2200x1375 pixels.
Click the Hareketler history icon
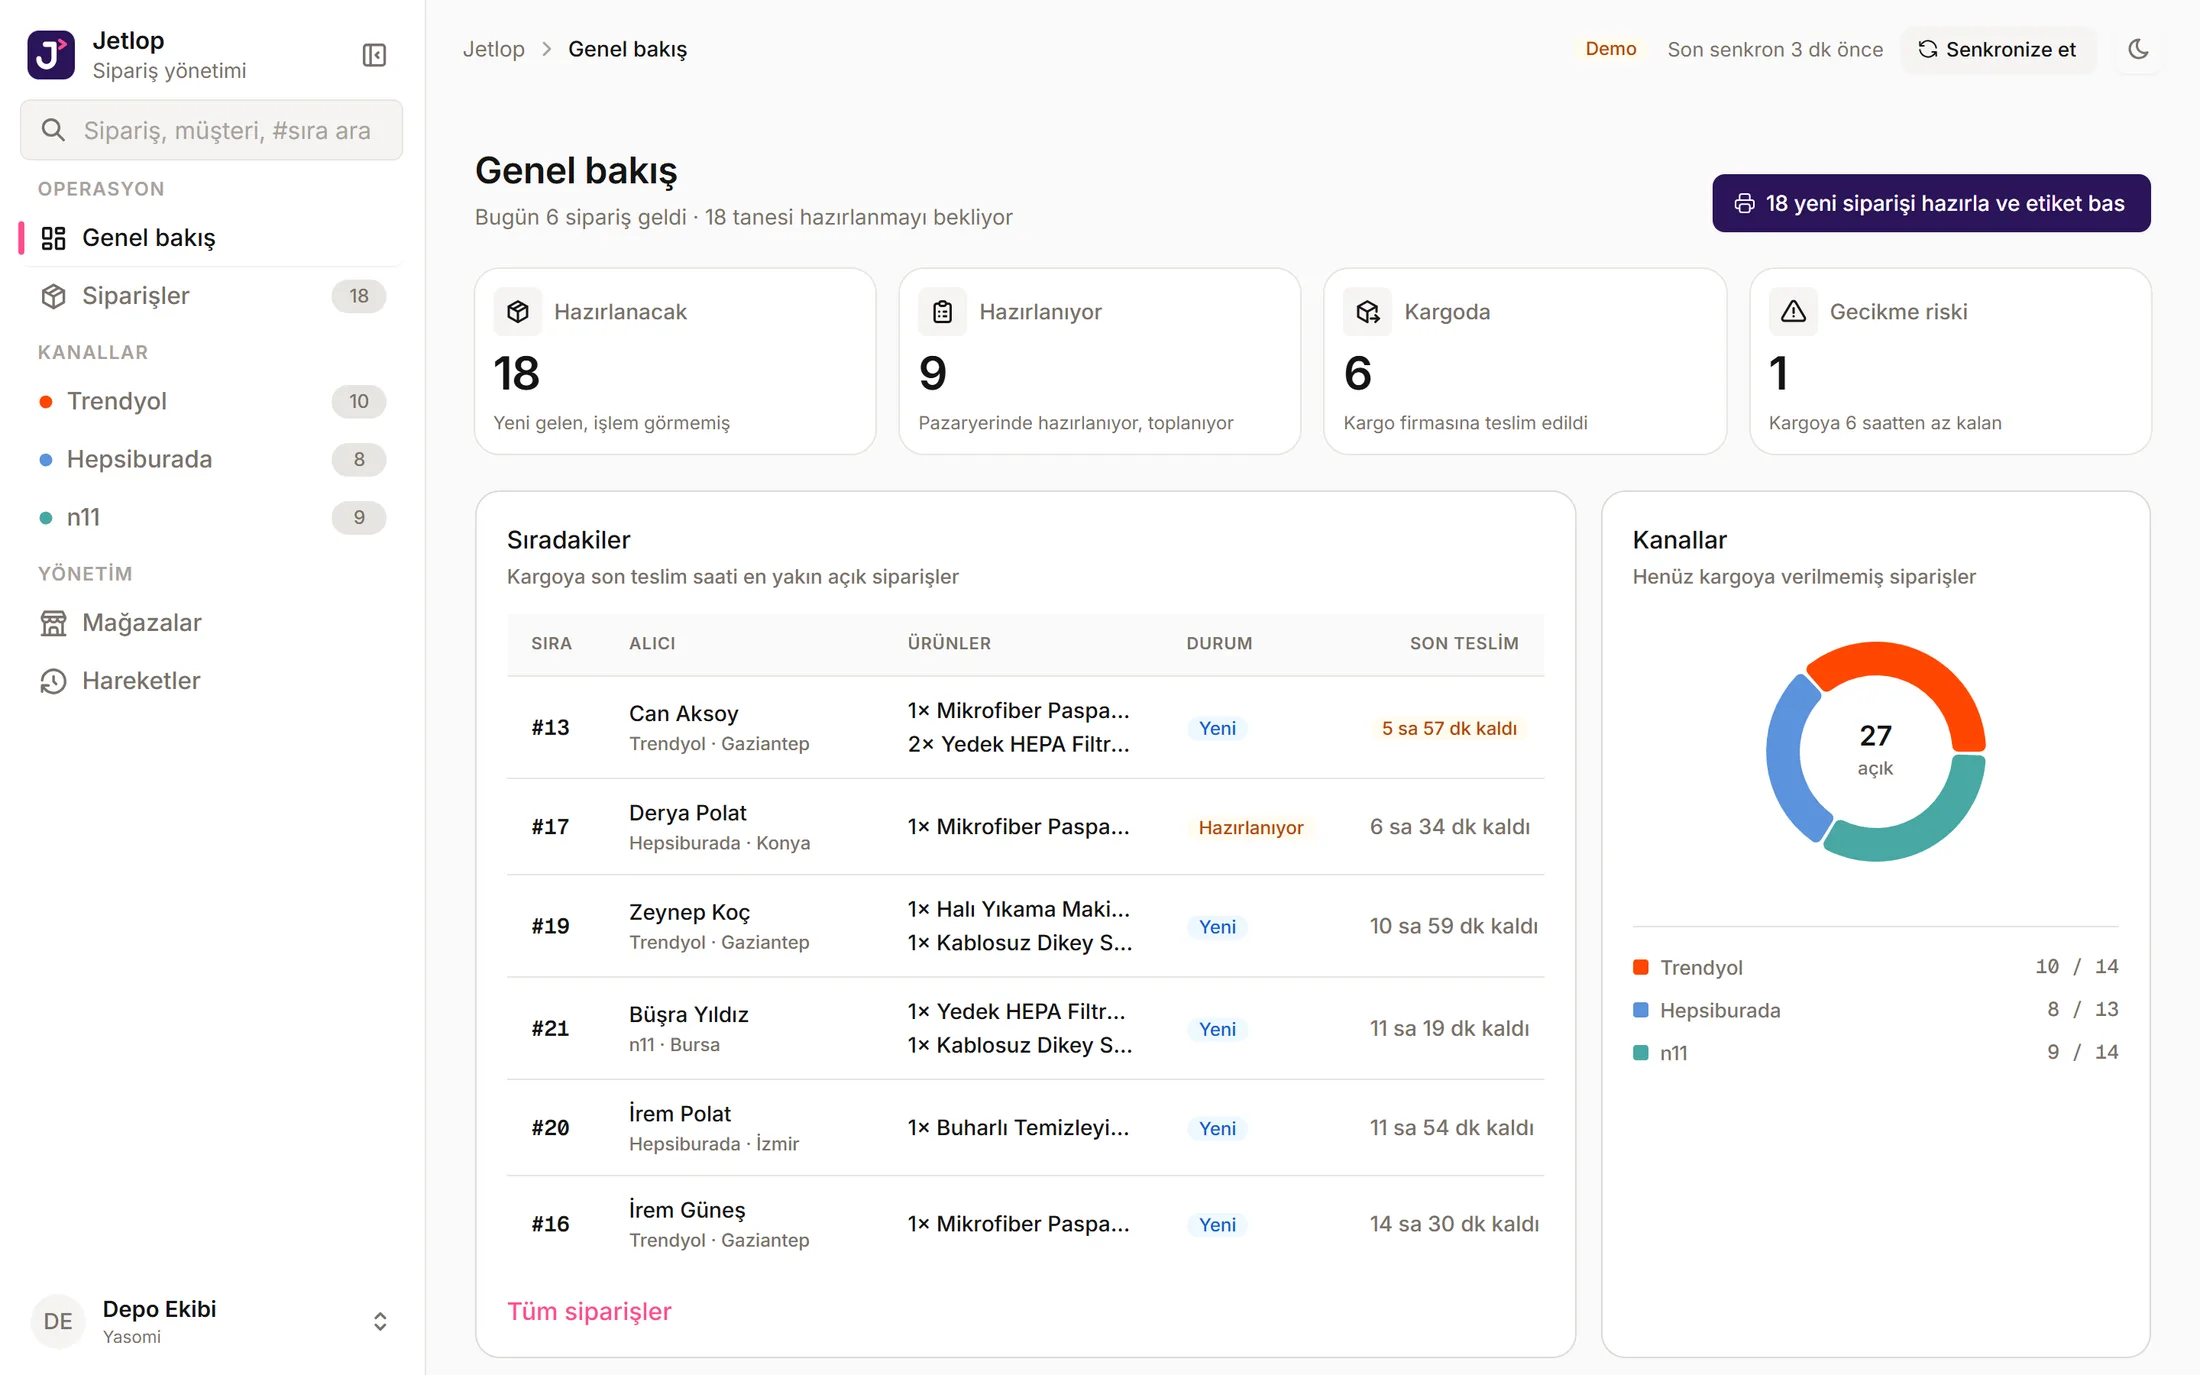(x=53, y=681)
